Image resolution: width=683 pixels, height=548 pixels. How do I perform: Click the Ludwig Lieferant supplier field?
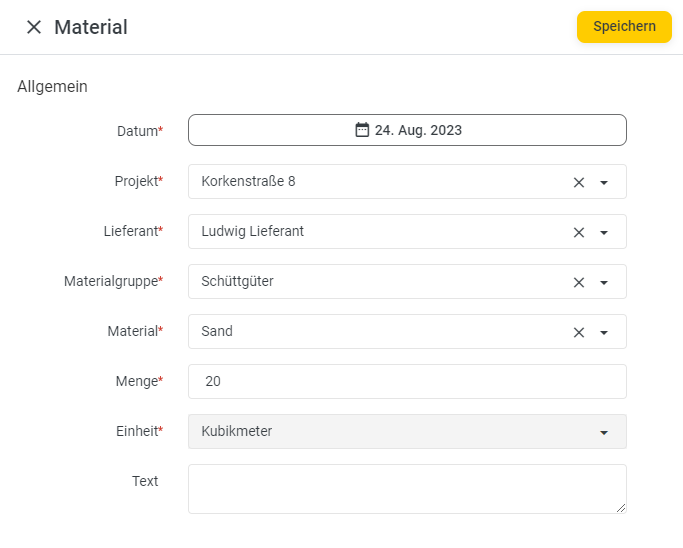(x=379, y=231)
